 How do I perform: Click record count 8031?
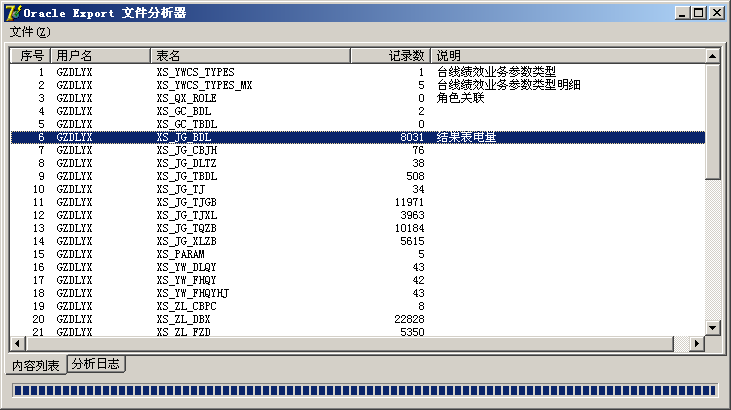pyautogui.click(x=412, y=138)
